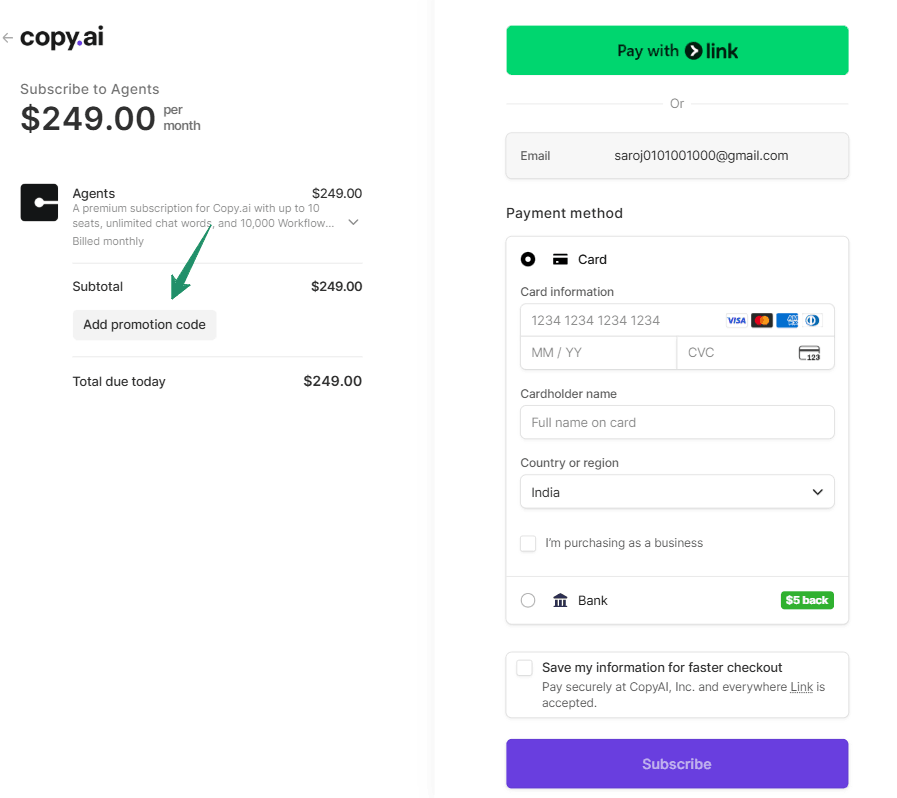Click the back arrow beside copy.ai logo

click(x=7, y=35)
